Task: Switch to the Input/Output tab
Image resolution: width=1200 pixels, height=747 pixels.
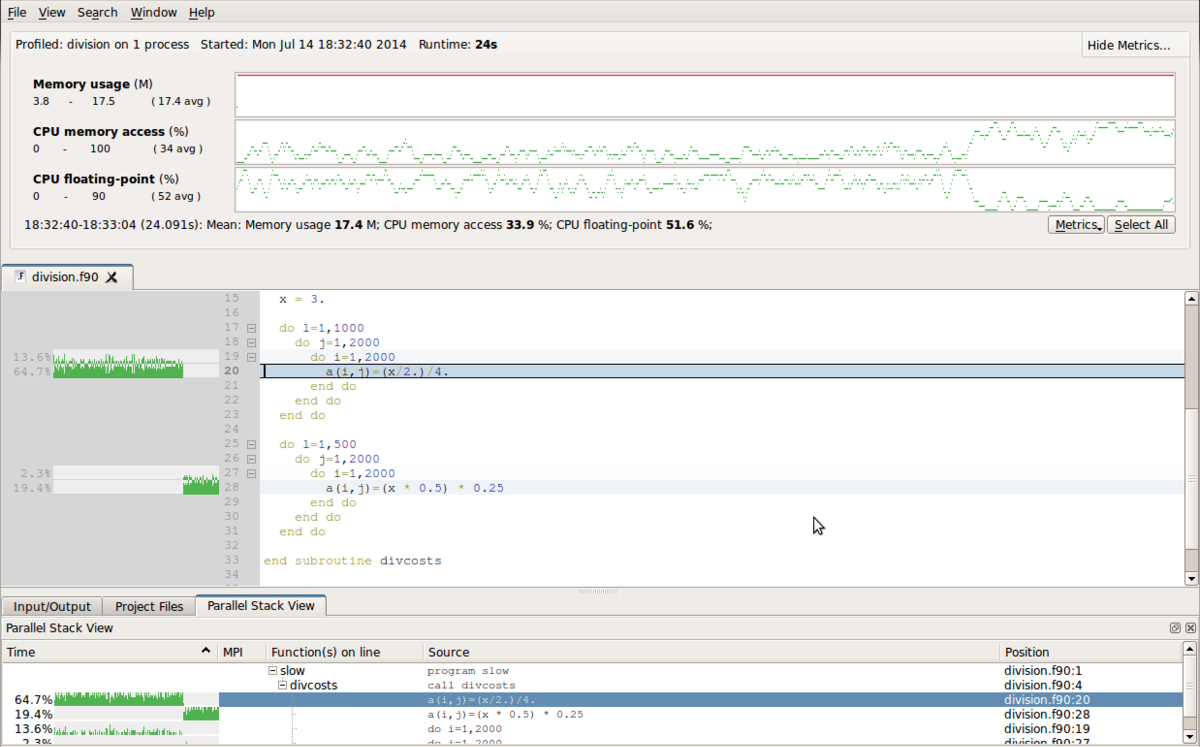Action: [52, 606]
